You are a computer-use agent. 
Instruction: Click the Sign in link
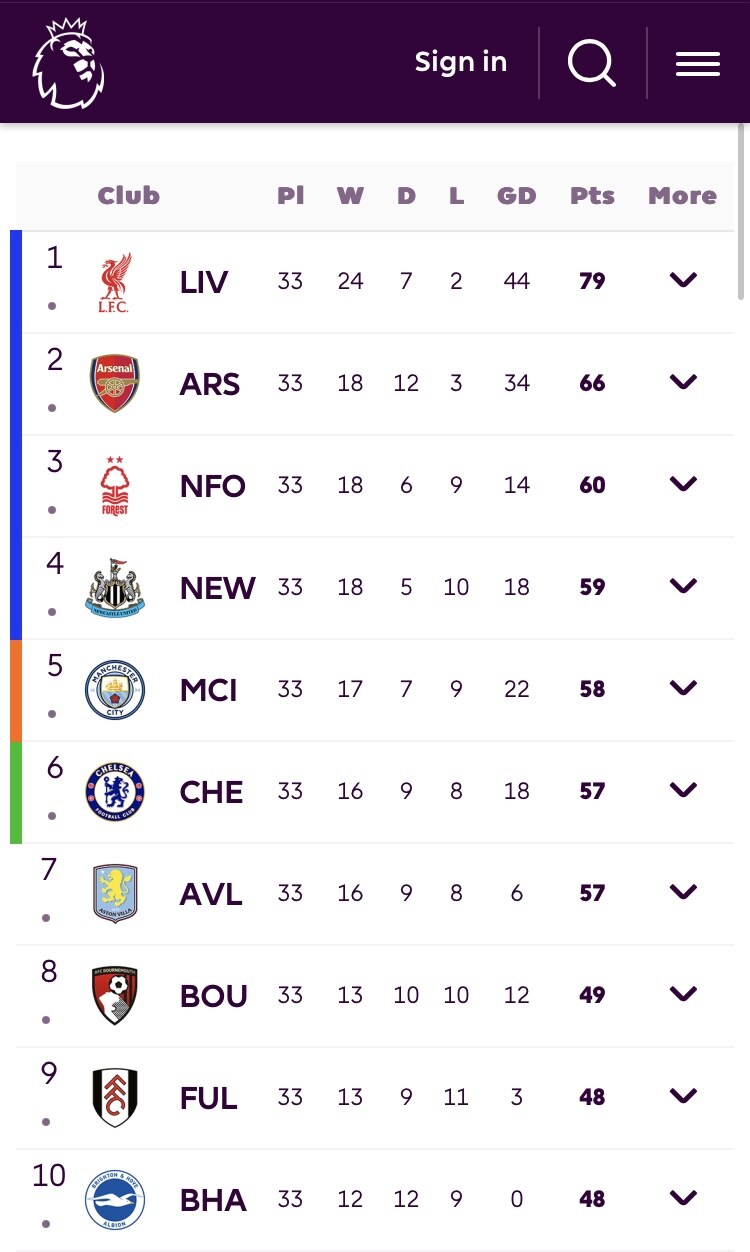[461, 62]
